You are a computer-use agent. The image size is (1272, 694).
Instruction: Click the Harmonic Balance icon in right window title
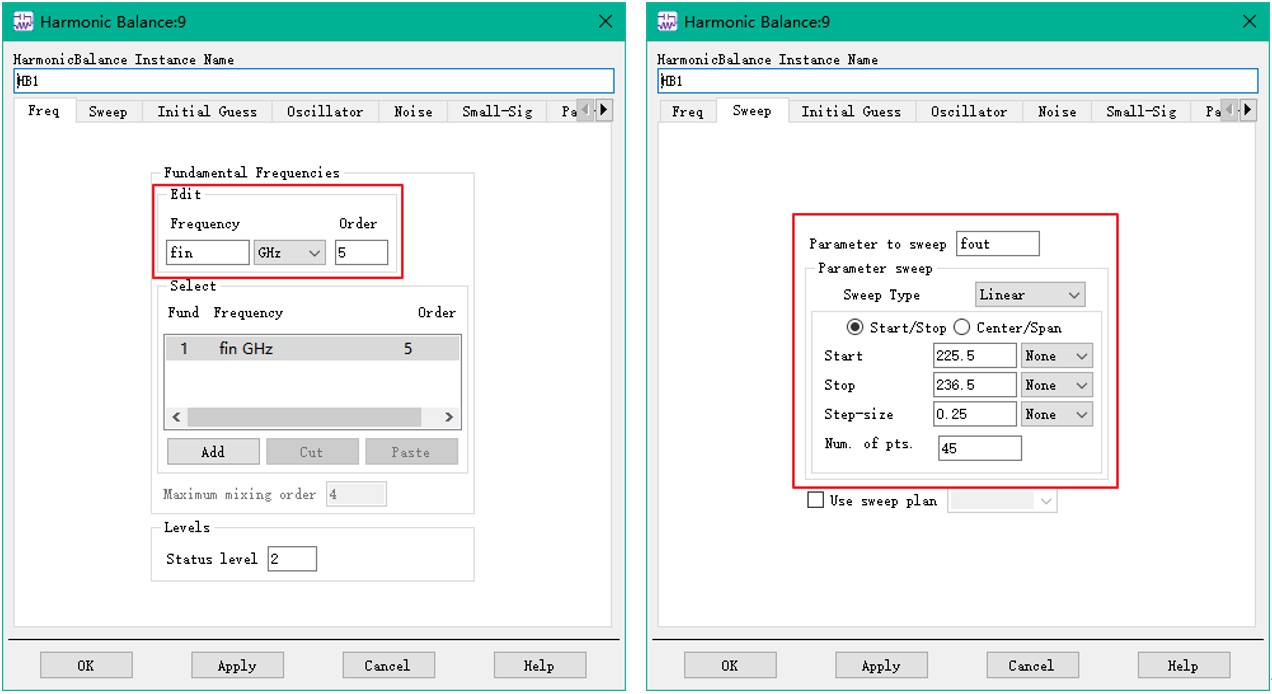[667, 21]
